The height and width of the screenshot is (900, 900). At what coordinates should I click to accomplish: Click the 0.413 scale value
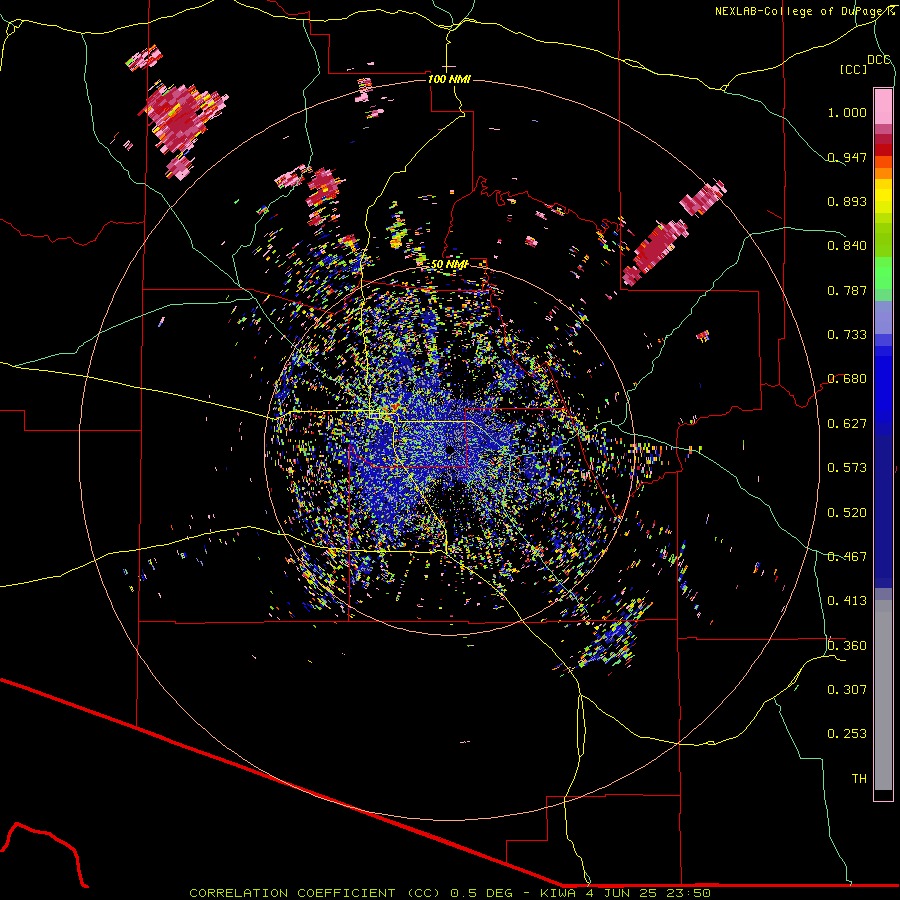click(847, 601)
